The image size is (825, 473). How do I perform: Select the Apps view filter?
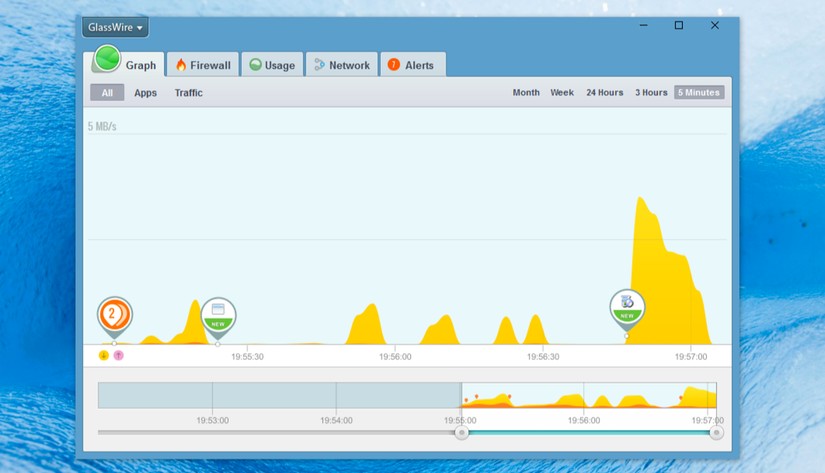[145, 93]
